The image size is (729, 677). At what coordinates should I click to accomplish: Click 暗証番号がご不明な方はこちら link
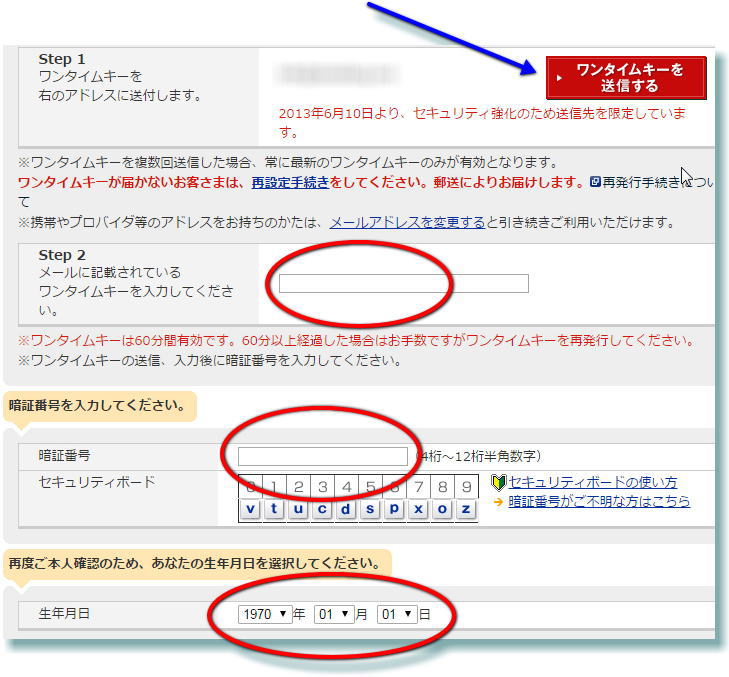tap(598, 501)
